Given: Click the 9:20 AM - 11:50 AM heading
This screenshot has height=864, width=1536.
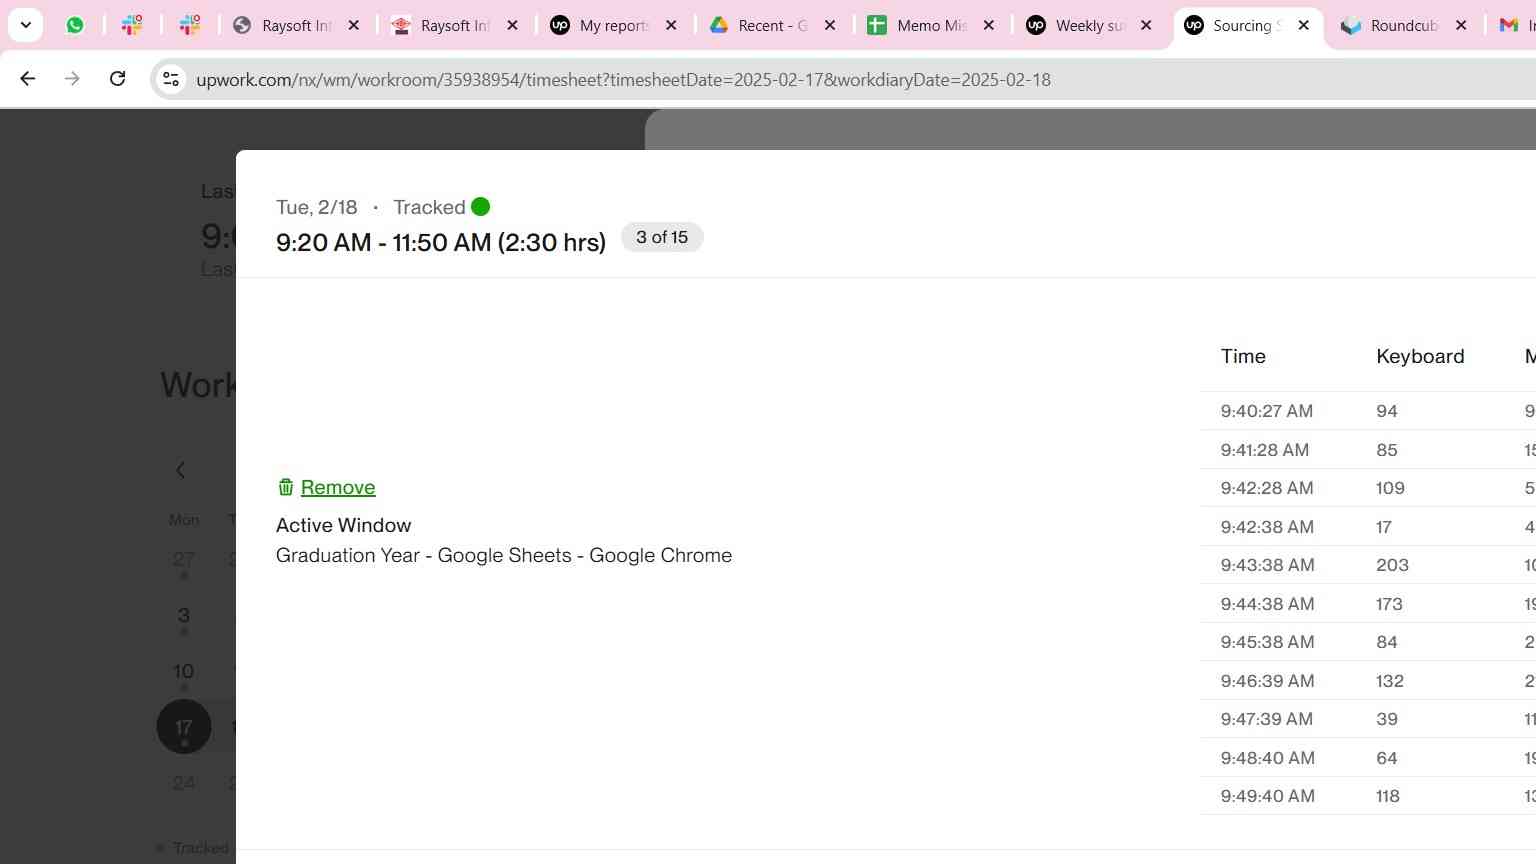Looking at the screenshot, I should (x=441, y=242).
